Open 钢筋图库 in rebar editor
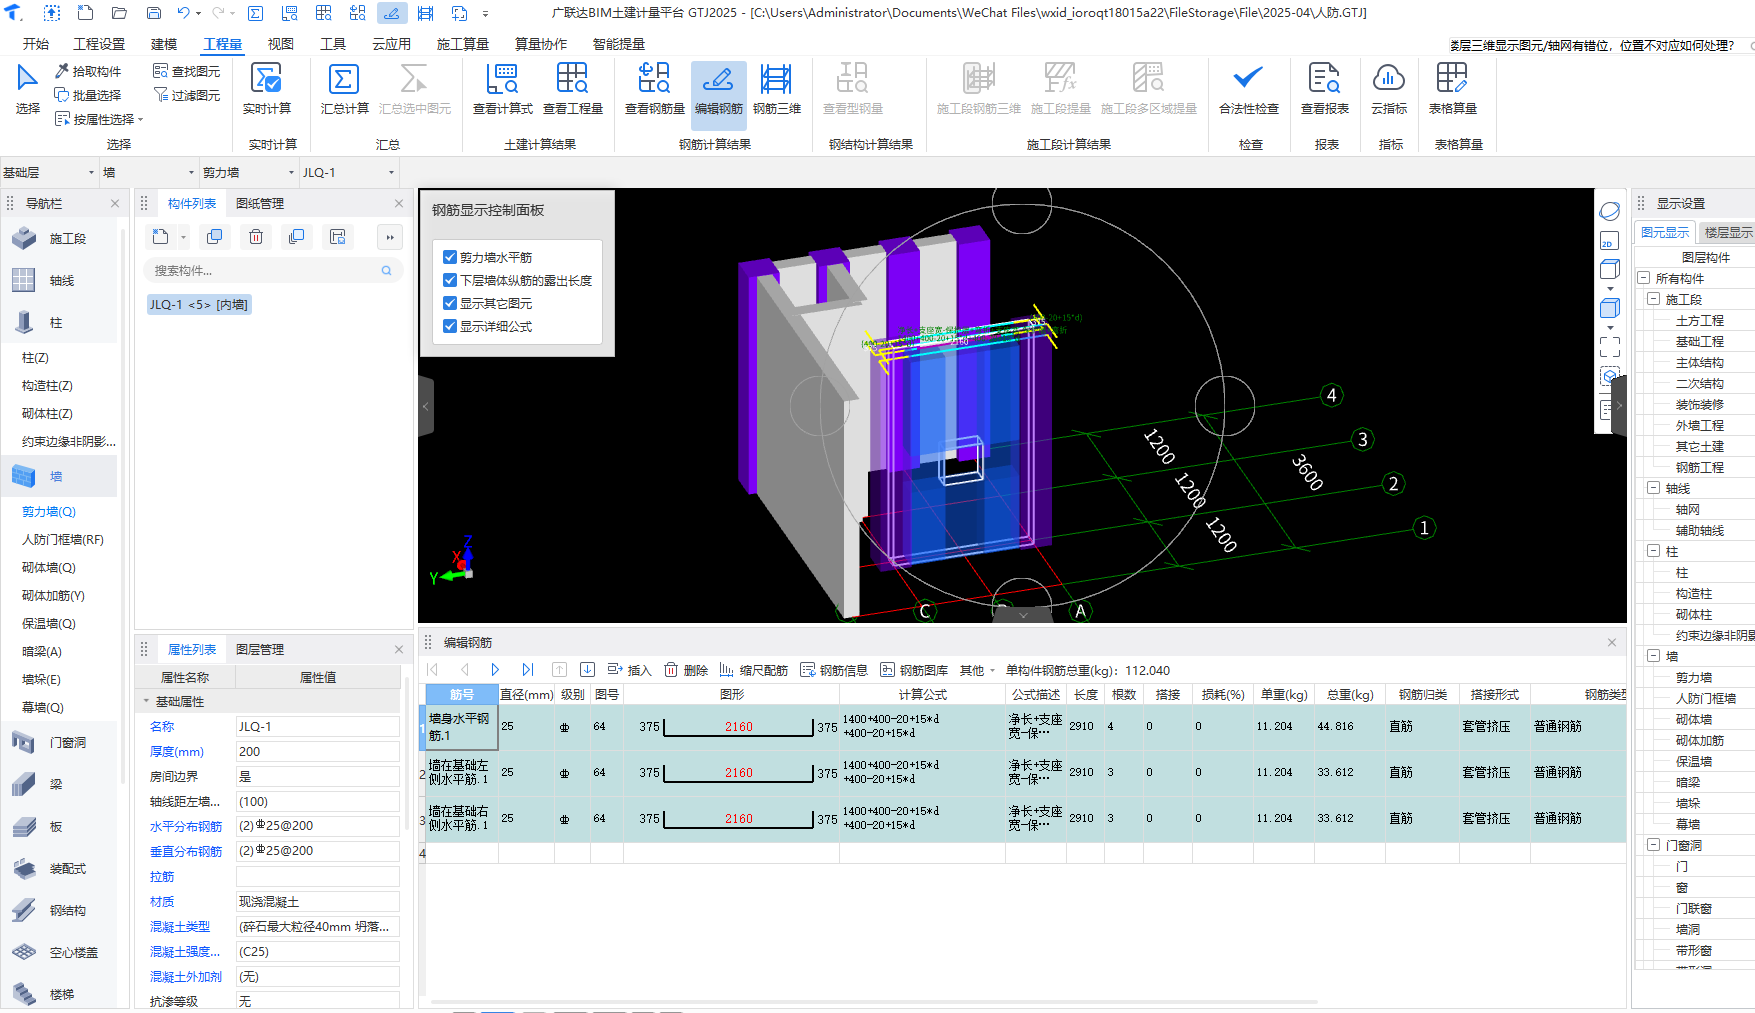The height and width of the screenshot is (1013, 1755). [x=914, y=670]
